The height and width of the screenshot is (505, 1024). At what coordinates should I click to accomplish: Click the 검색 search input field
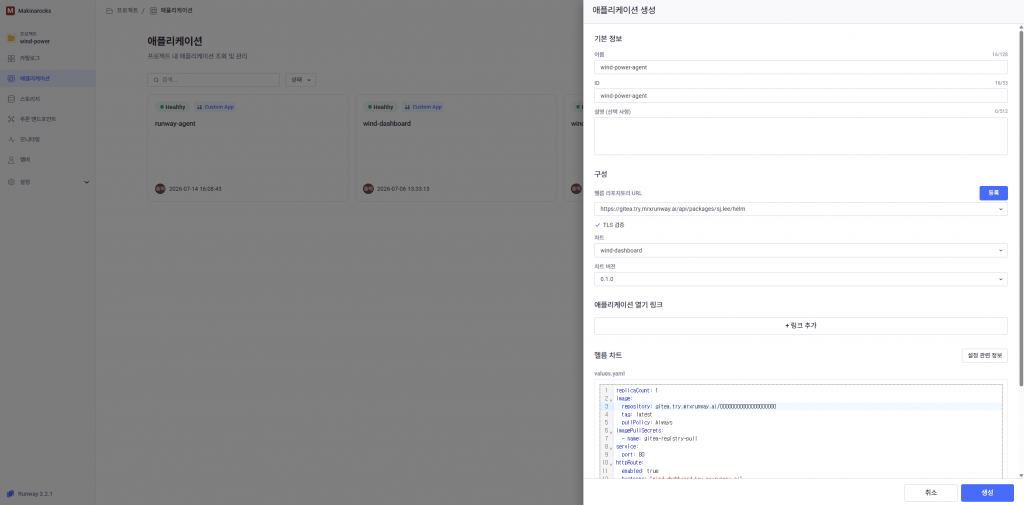(214, 80)
